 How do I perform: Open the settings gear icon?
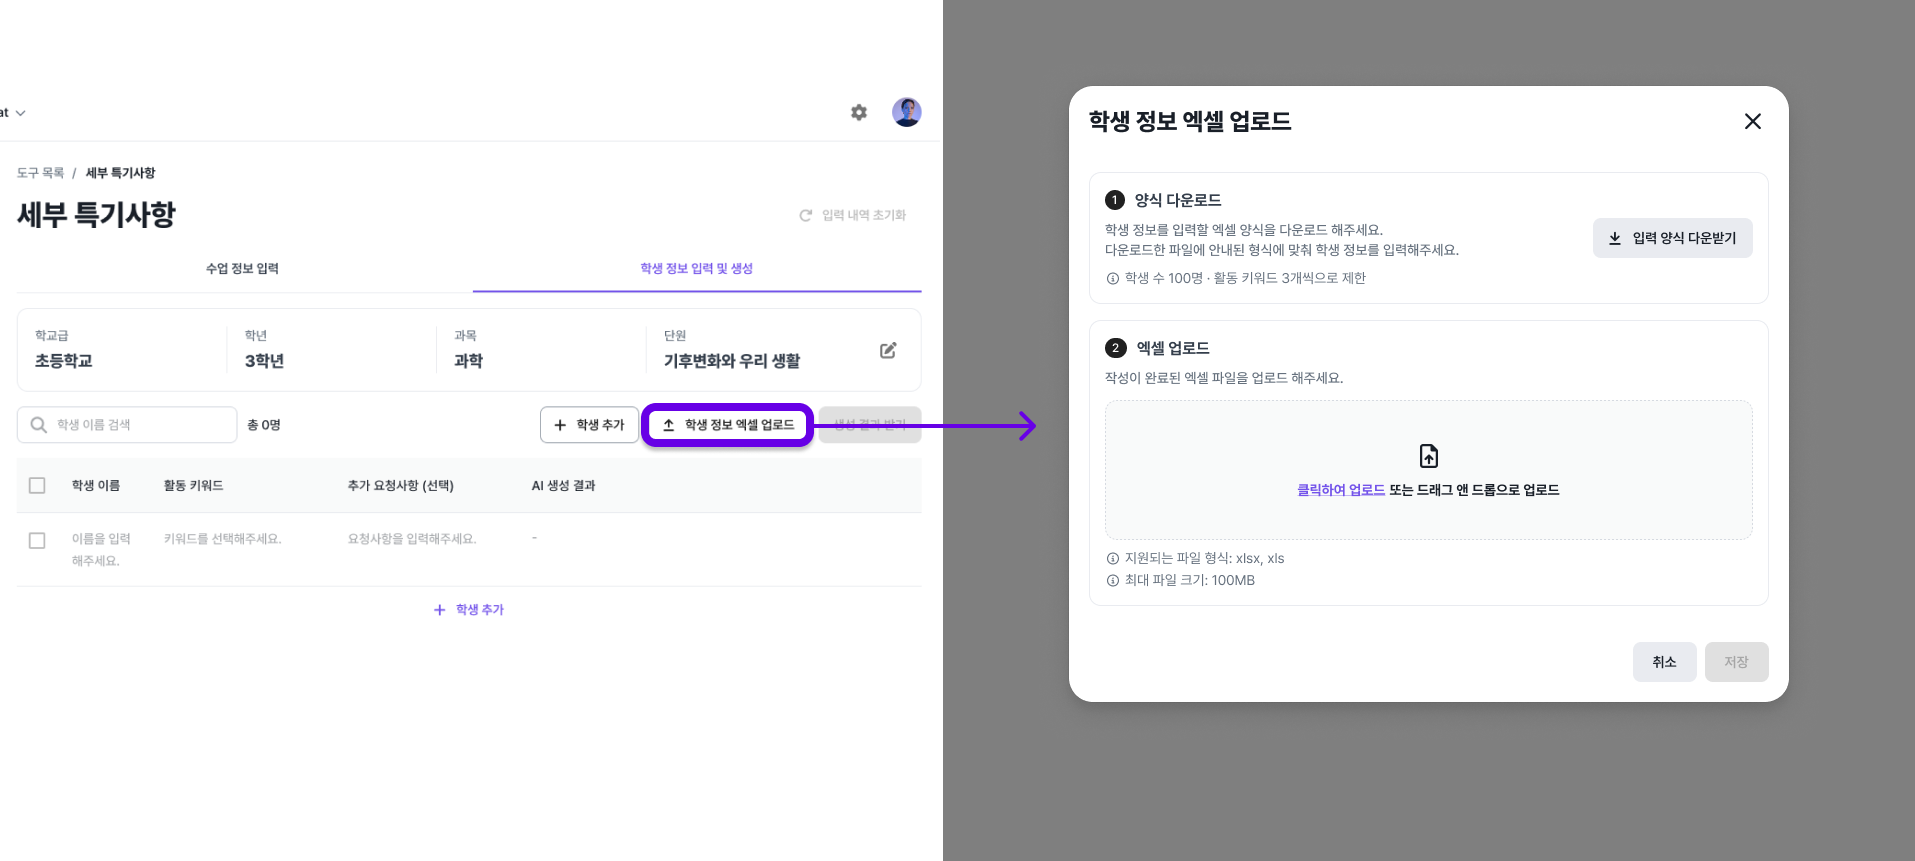pos(858,112)
